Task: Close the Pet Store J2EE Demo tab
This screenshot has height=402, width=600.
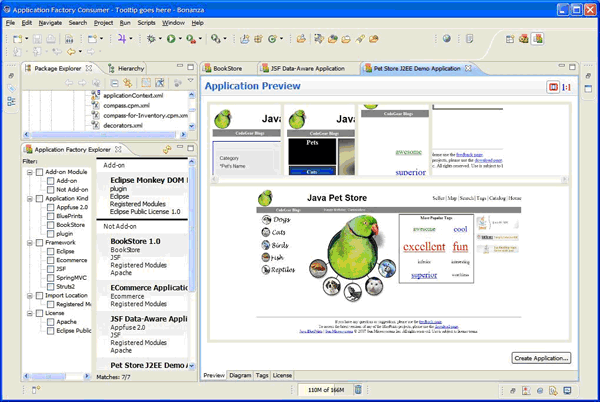Action: point(468,68)
